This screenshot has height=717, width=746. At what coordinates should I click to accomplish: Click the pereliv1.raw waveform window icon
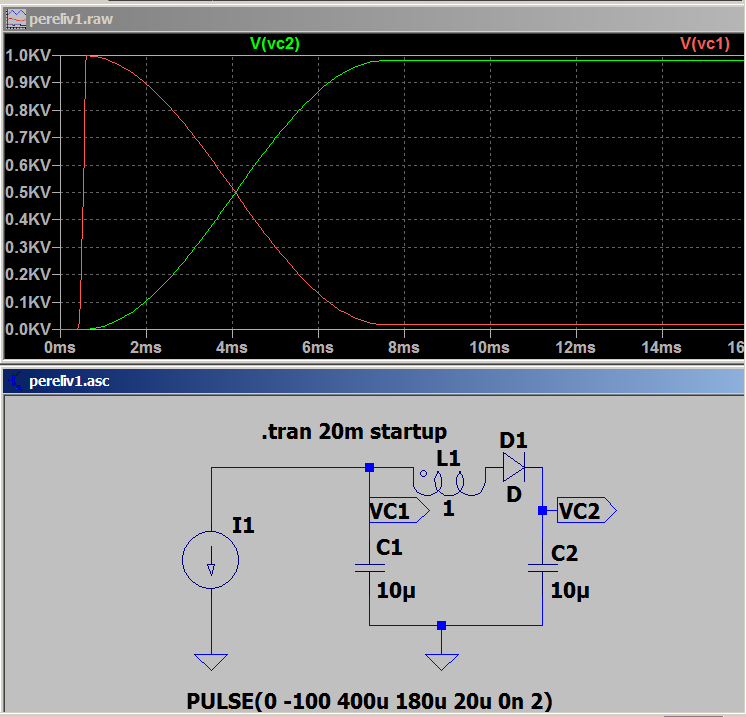(x=15, y=19)
